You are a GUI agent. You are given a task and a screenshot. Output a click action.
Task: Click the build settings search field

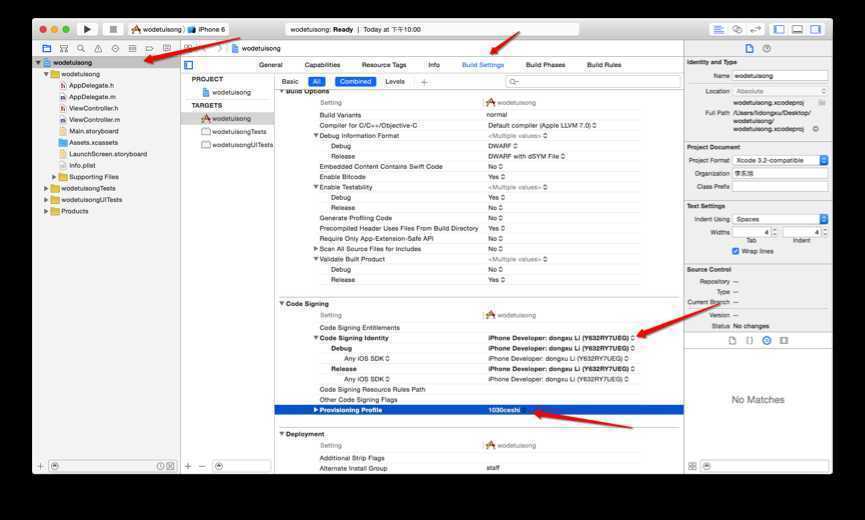coord(593,82)
